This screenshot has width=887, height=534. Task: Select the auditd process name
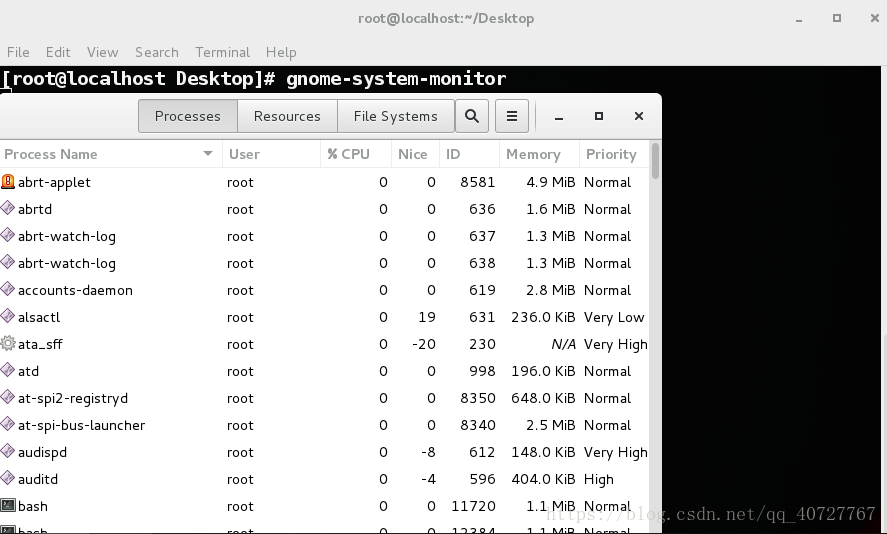[x=38, y=479]
